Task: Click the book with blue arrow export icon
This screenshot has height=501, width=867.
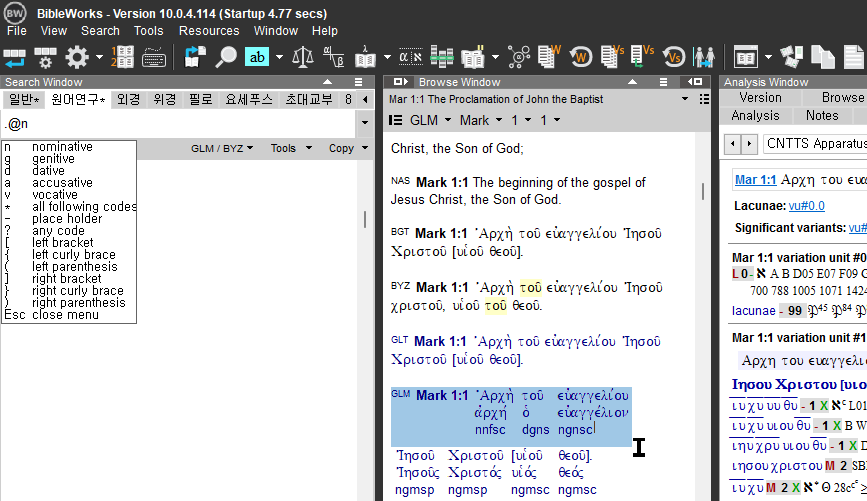Action: tap(195, 57)
